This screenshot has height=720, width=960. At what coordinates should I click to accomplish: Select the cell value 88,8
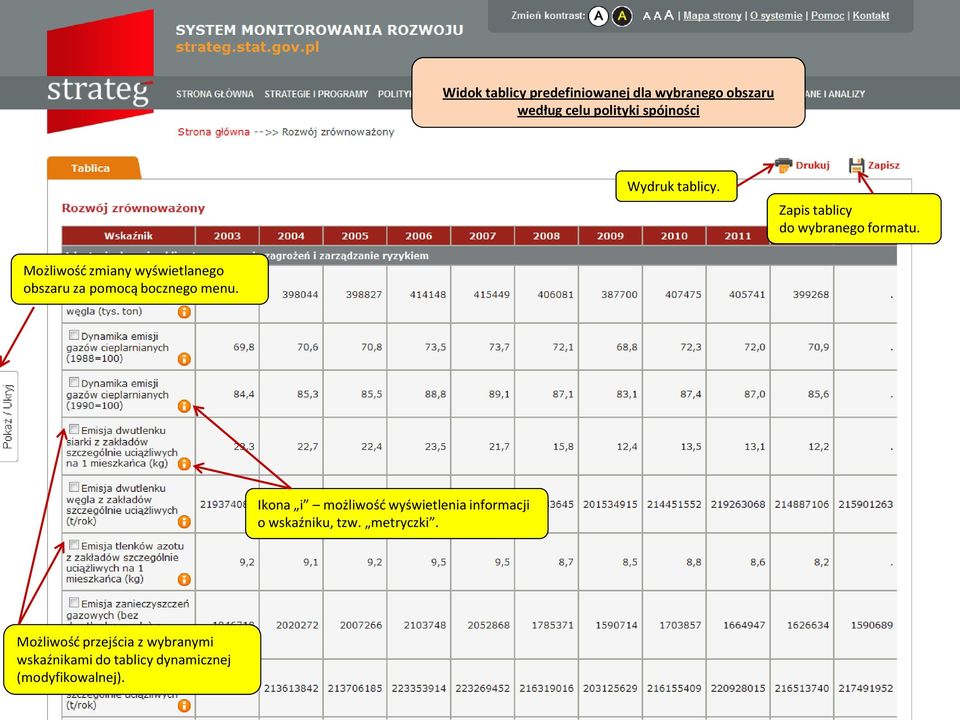coord(435,394)
